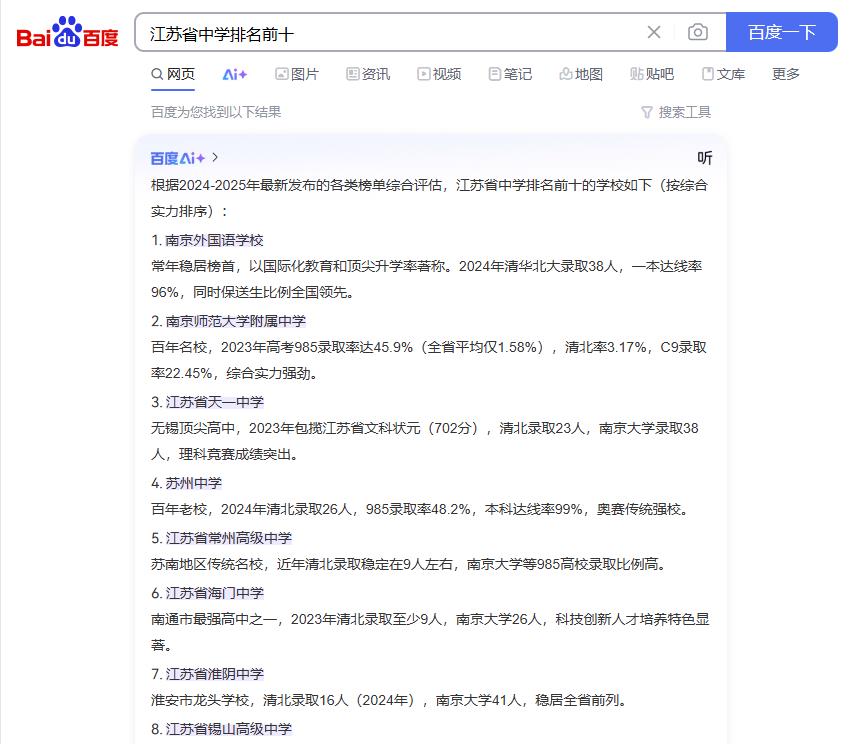Expand the 更多 menu
850x744 pixels.
pos(786,74)
